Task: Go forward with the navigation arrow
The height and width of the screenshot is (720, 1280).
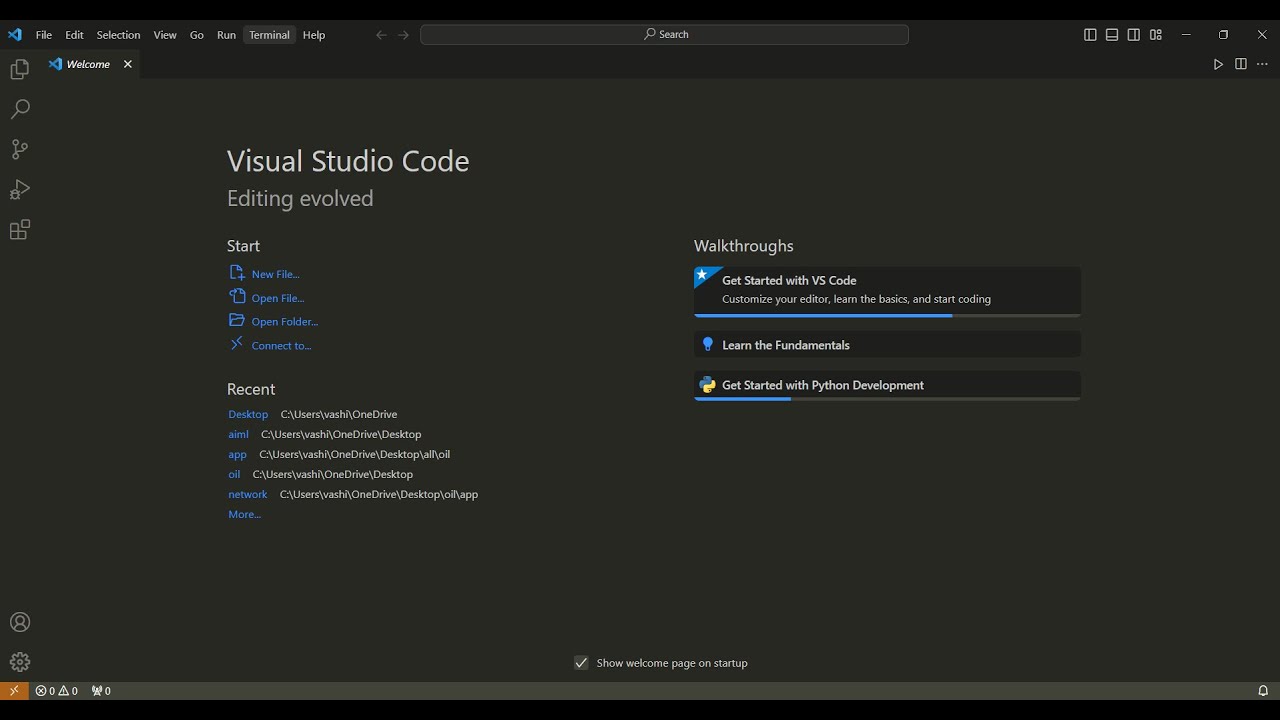Action: [404, 35]
